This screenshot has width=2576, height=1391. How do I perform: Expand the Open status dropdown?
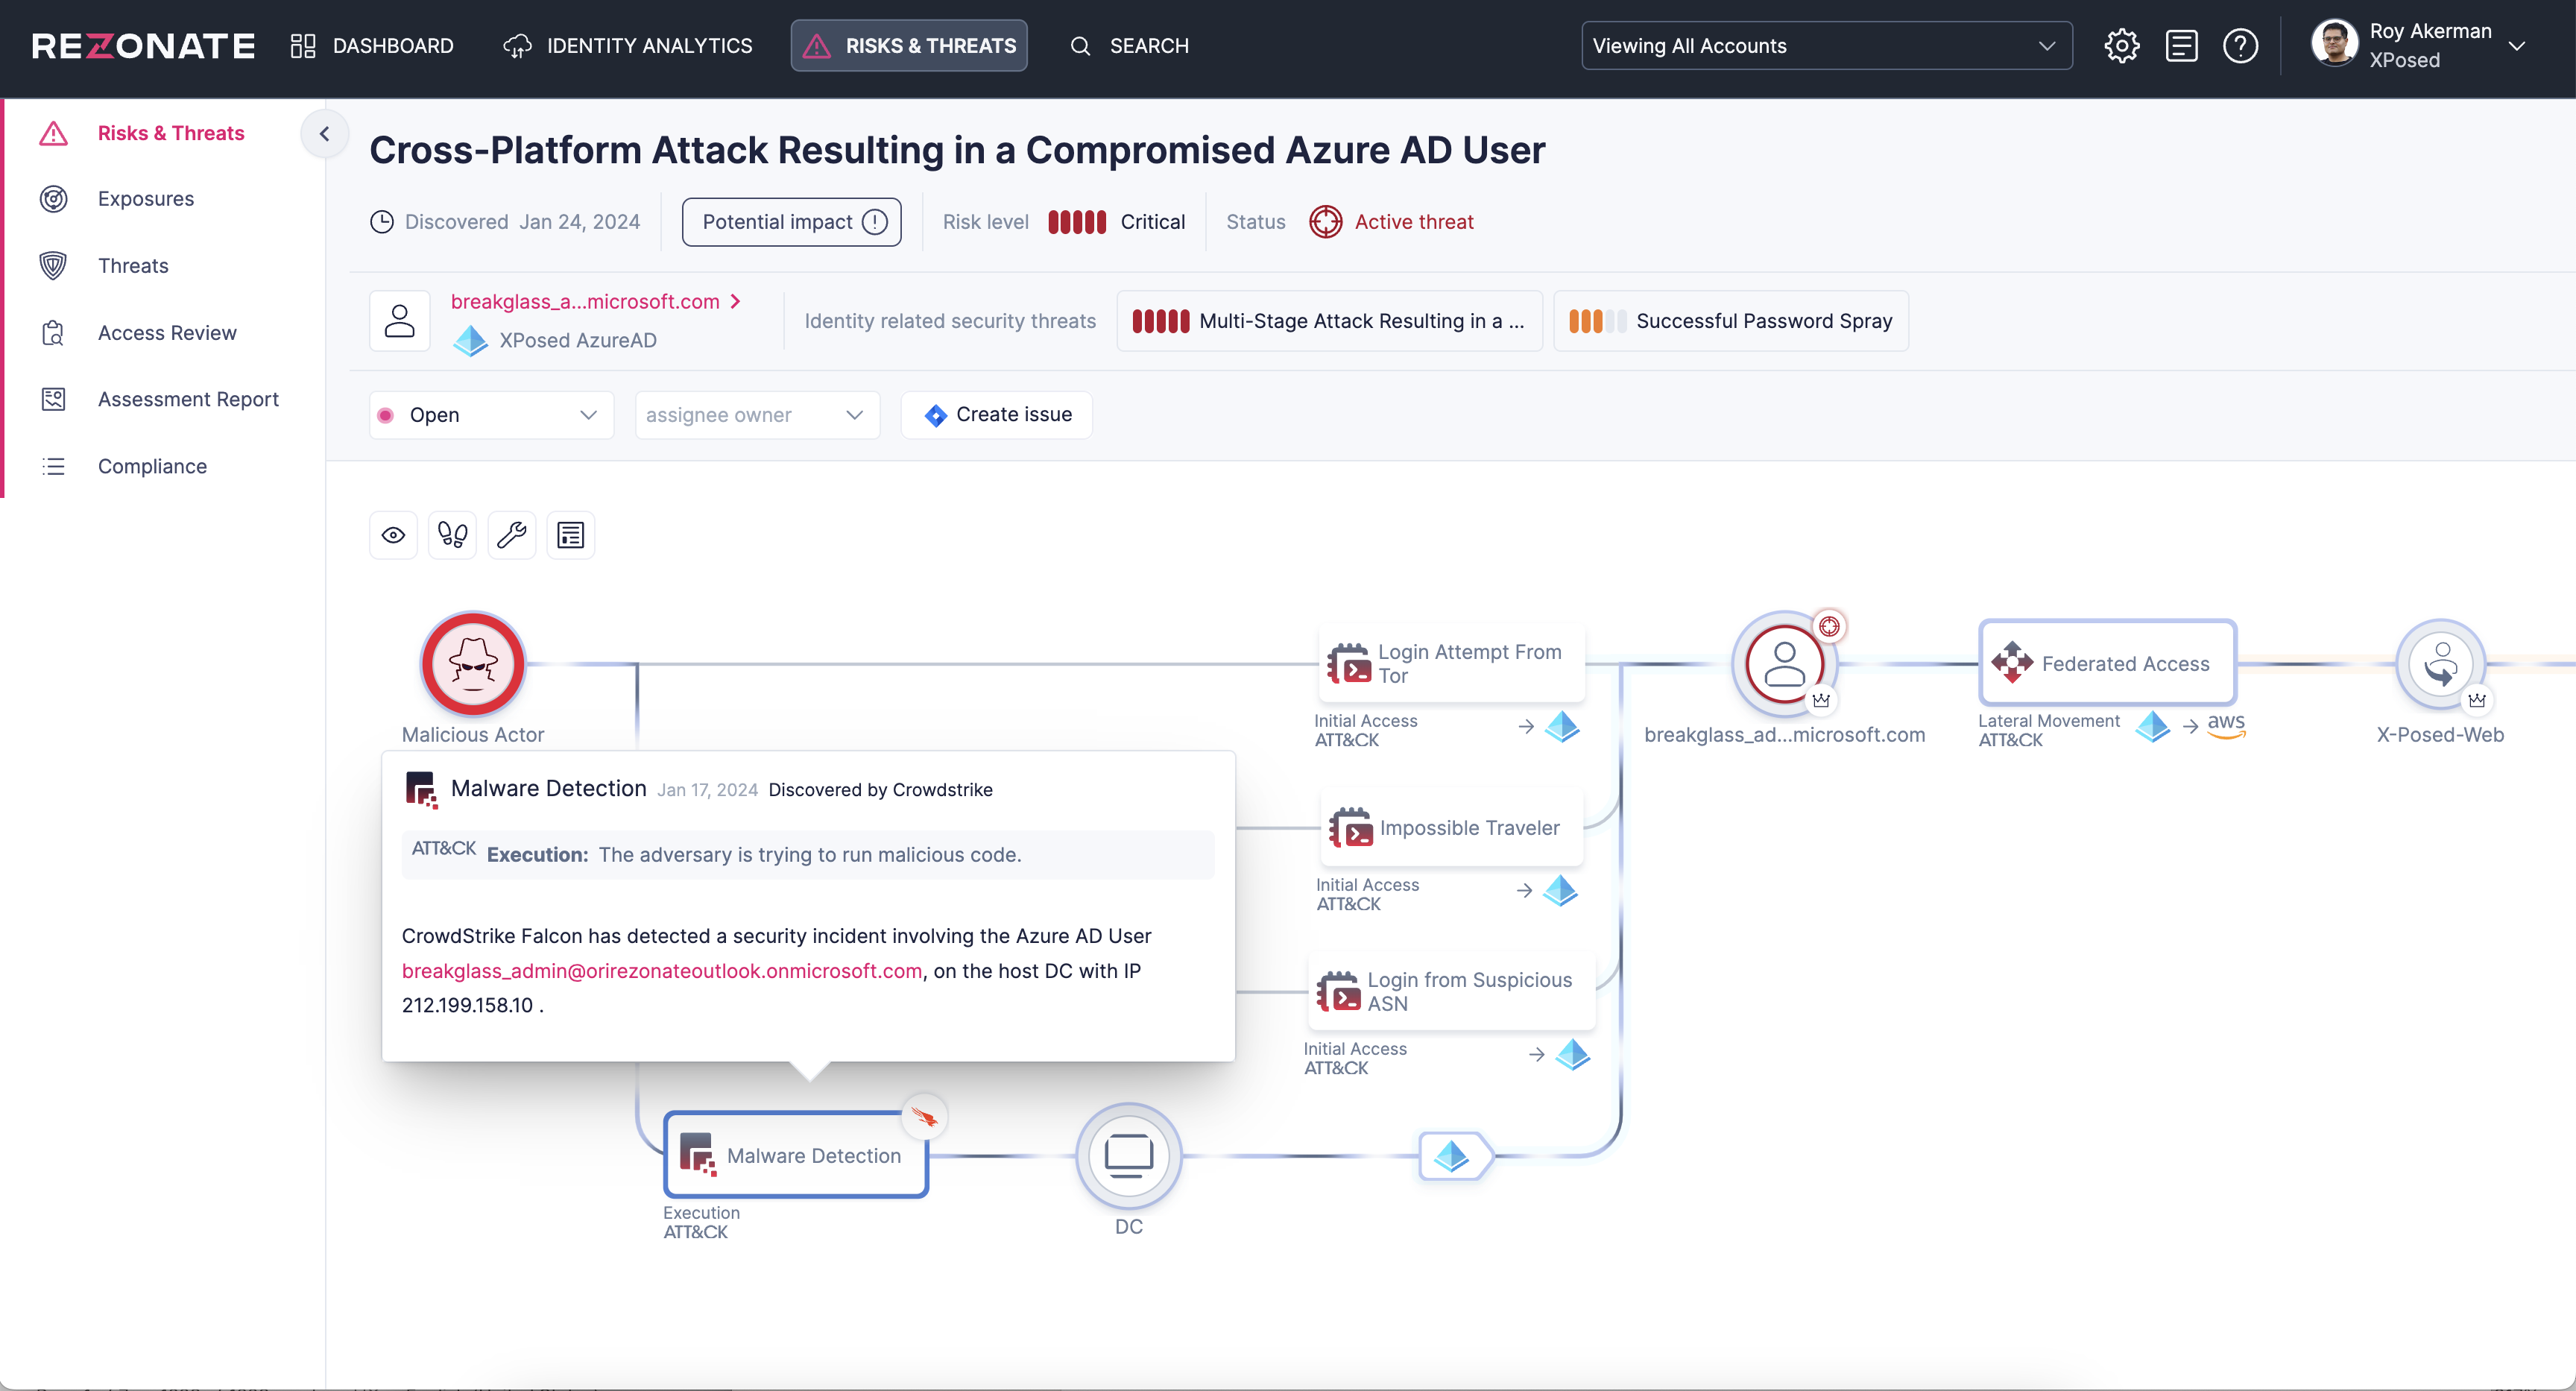tap(491, 415)
